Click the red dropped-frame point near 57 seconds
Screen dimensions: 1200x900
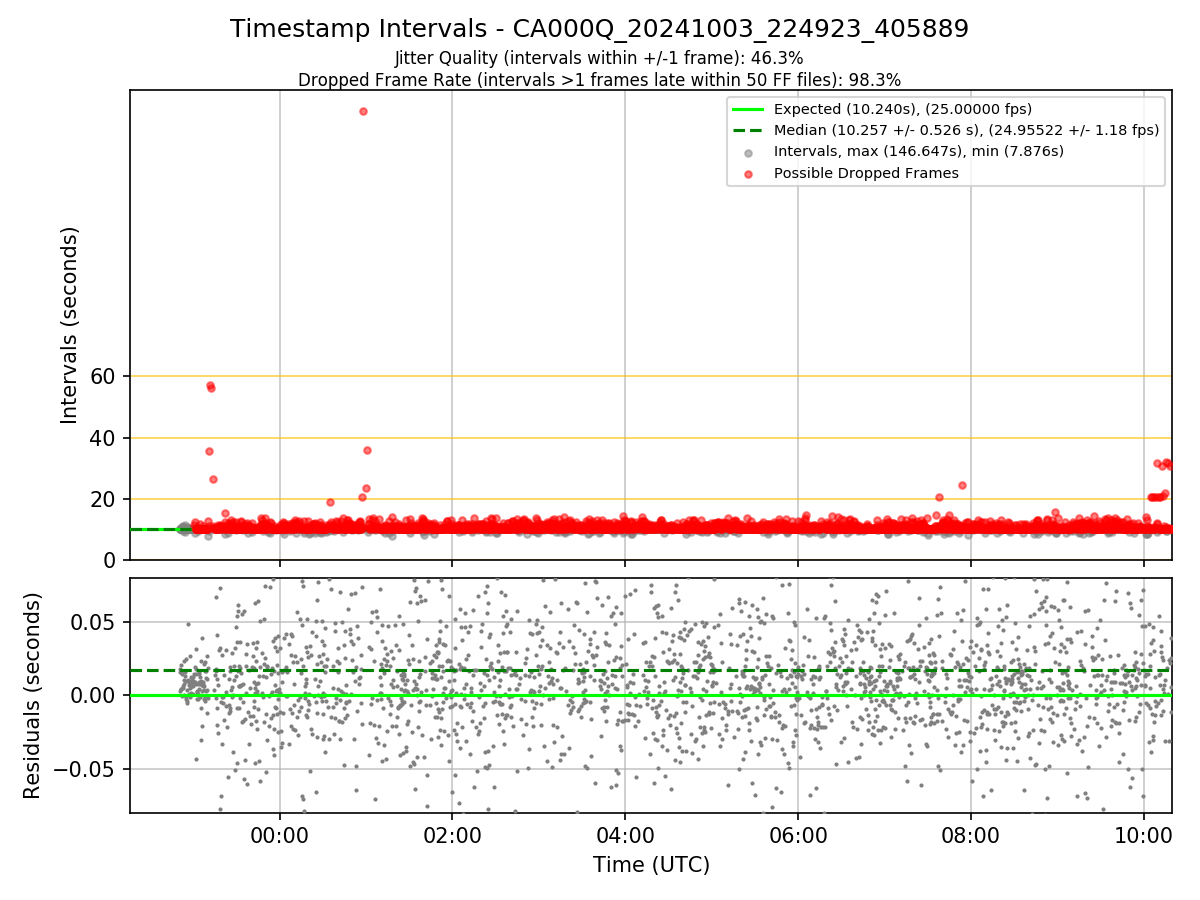pyautogui.click(x=210, y=385)
